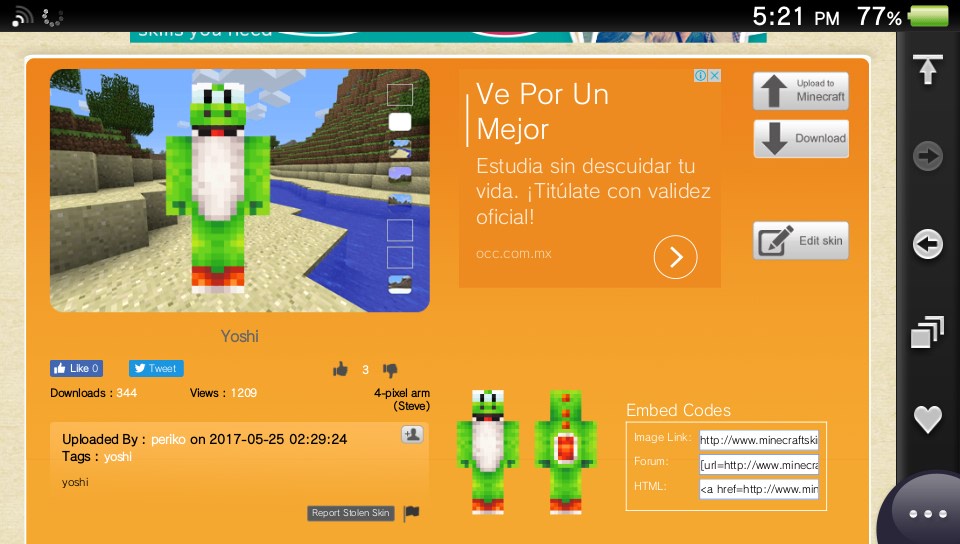Click the back view skin preview image
960x544 pixels.
pos(565,452)
